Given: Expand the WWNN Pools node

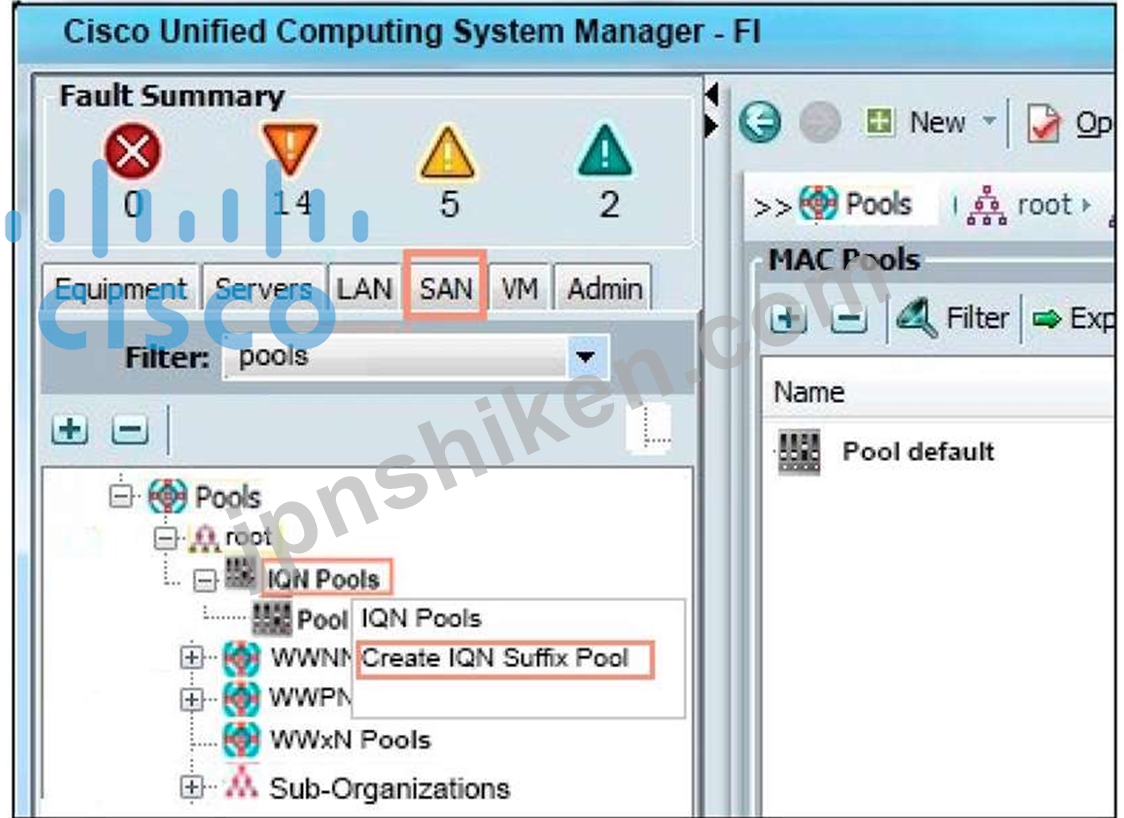Looking at the screenshot, I should [x=191, y=657].
